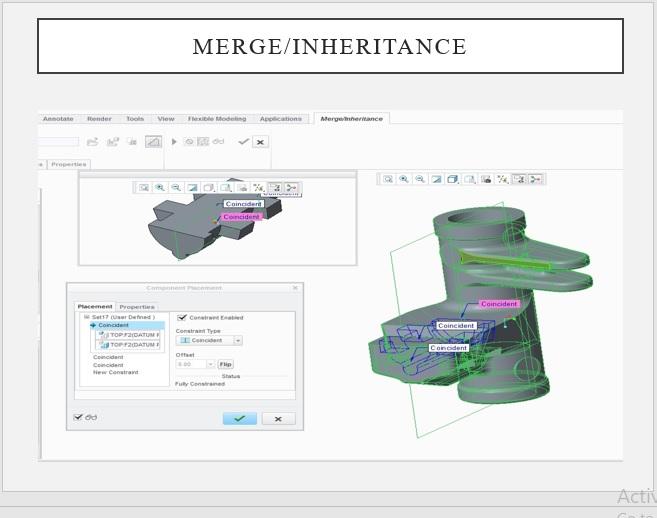Click Refit icon in main viewport toolbar
Image resolution: width=657 pixels, height=518 pixels.
[x=388, y=179]
